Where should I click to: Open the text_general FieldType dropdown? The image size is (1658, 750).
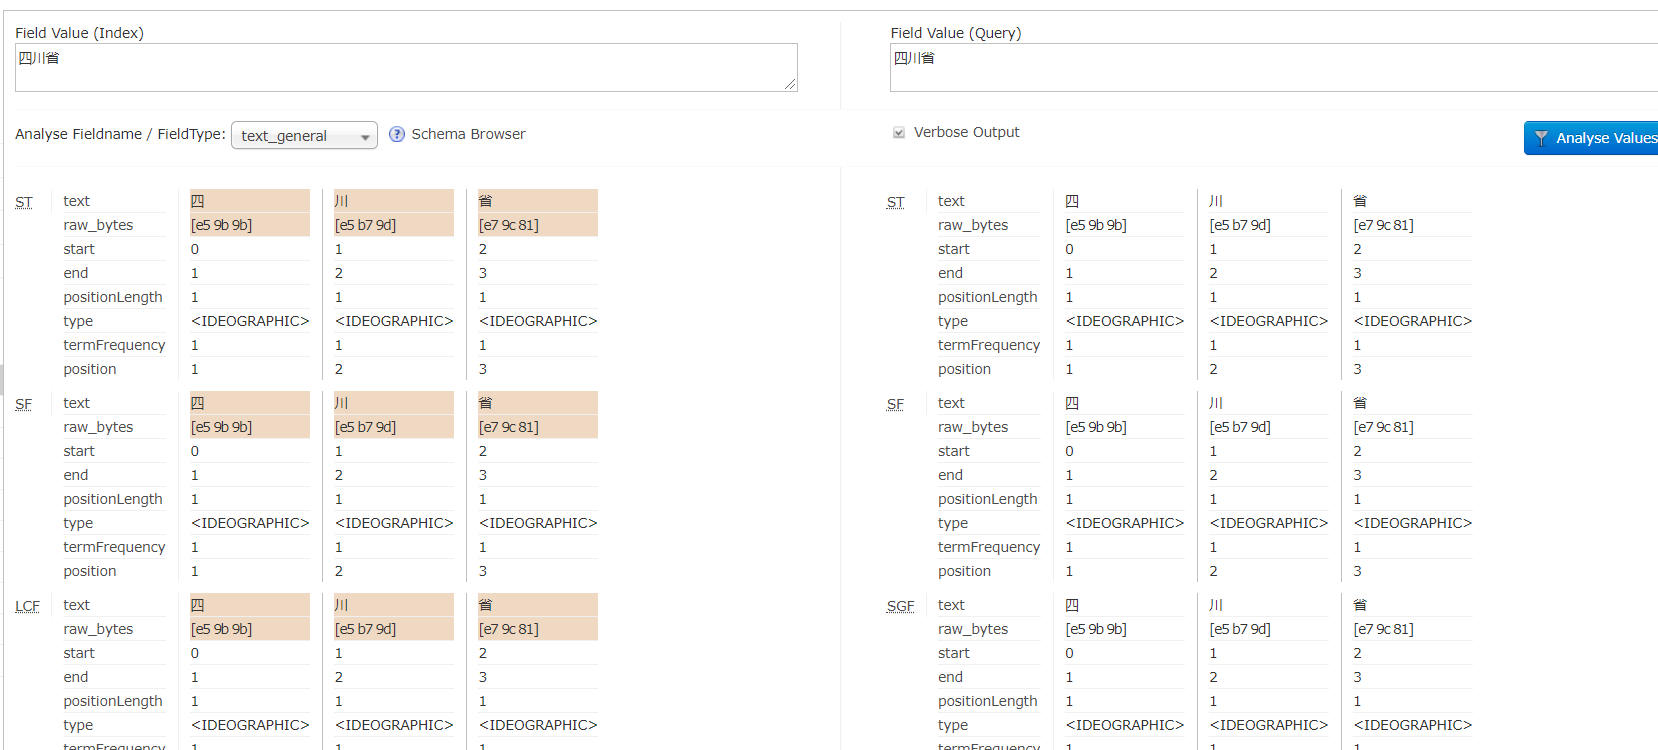pyautogui.click(x=304, y=135)
